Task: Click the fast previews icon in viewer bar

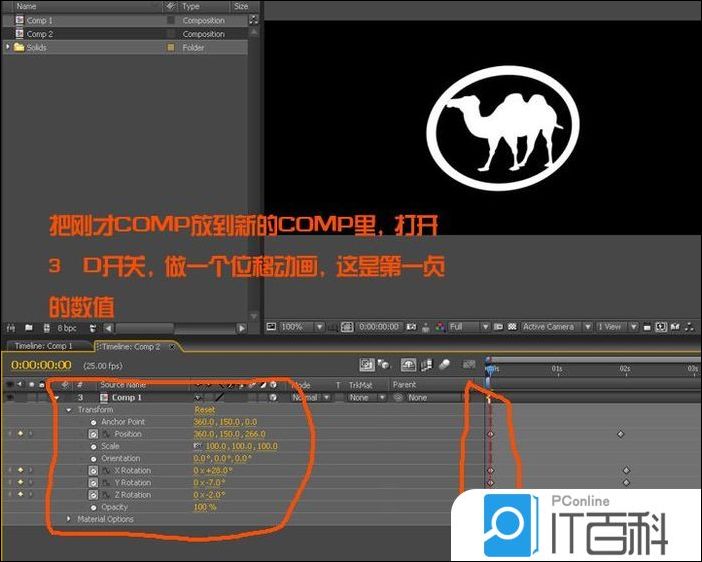Action: click(x=661, y=327)
